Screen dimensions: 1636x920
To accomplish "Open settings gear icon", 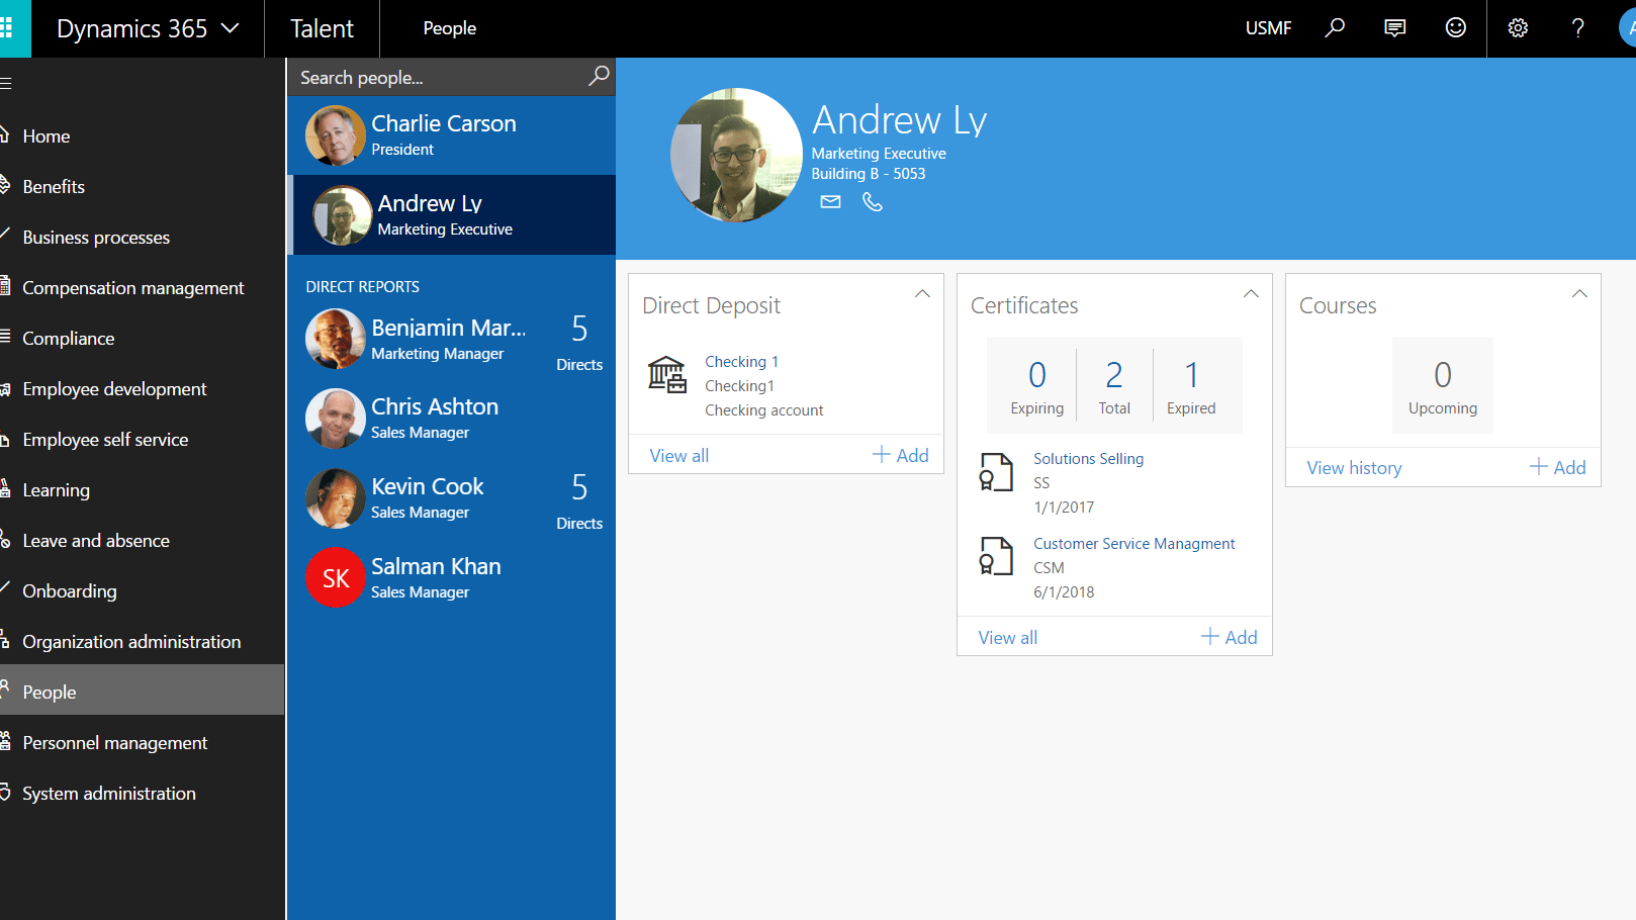I will pos(1518,28).
